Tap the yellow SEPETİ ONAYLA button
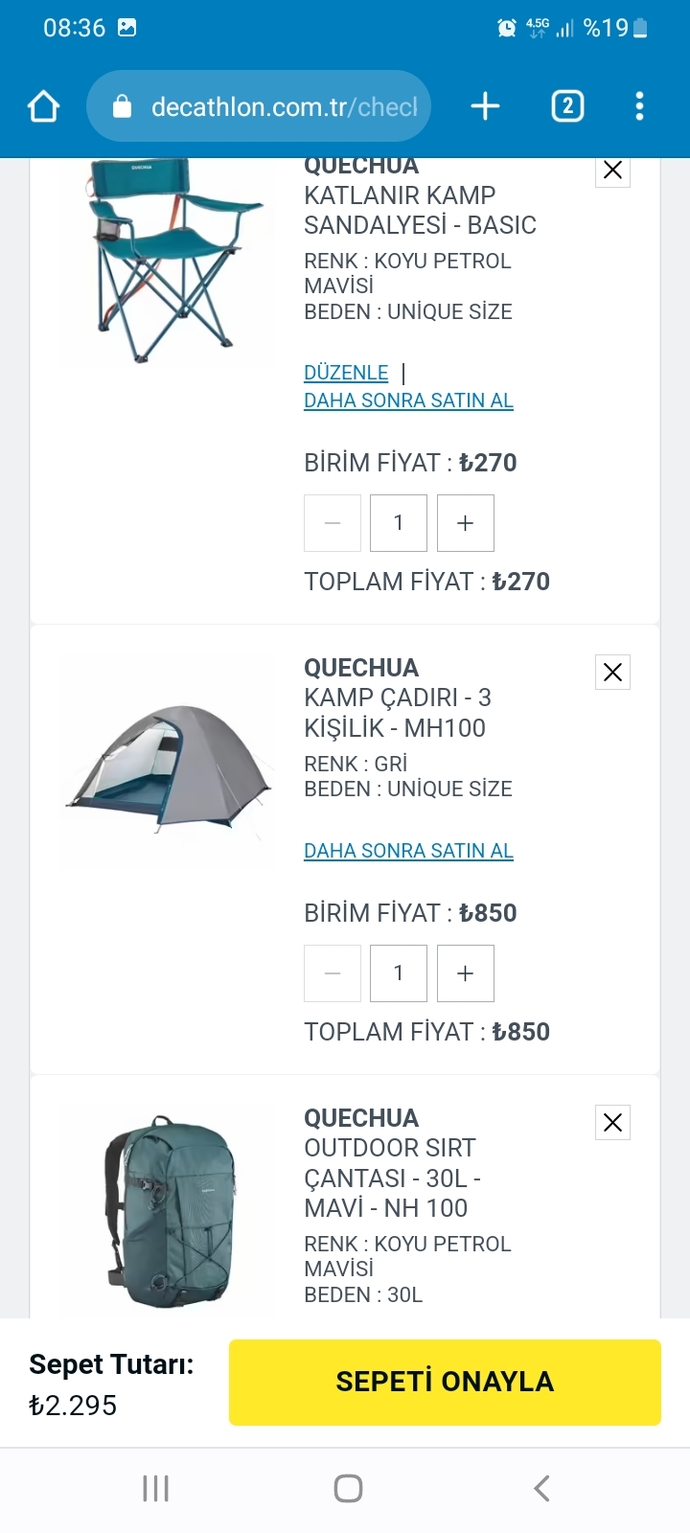This screenshot has width=690, height=1533. click(445, 1382)
